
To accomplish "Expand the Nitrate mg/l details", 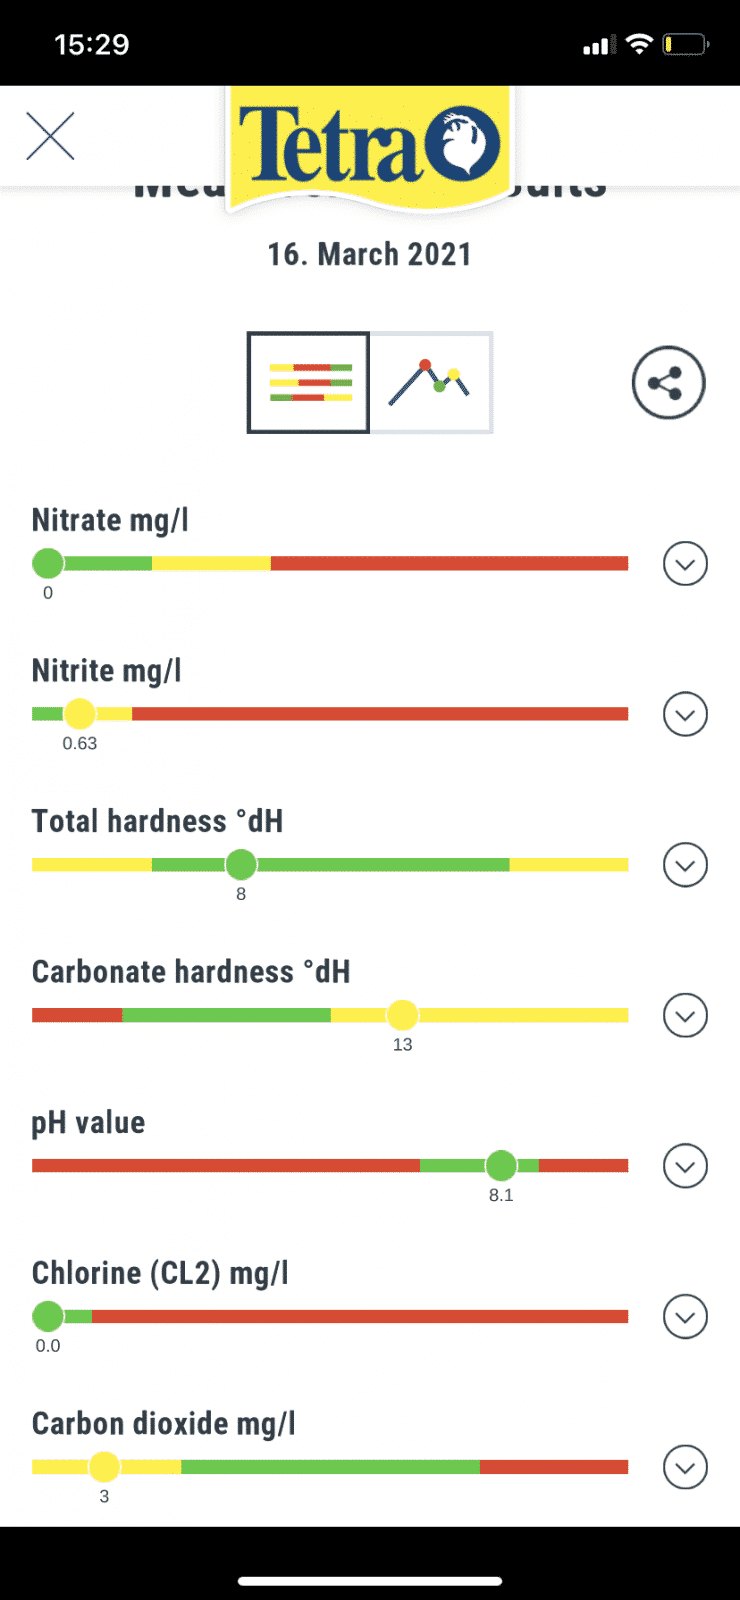I will click(x=685, y=564).
